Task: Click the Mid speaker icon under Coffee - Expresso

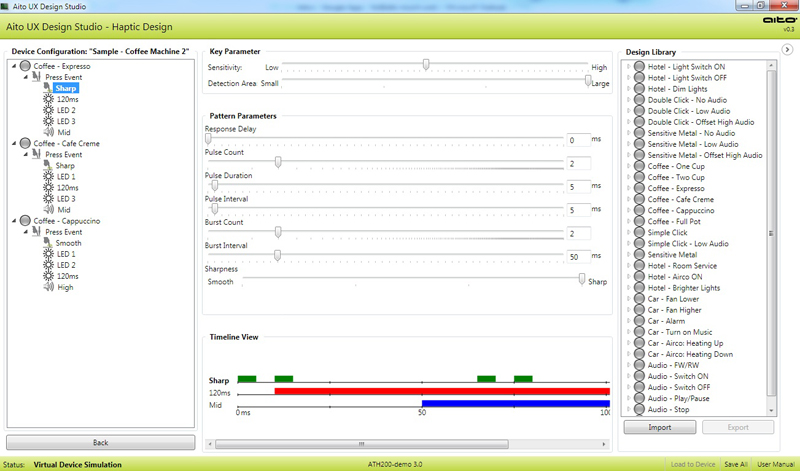Action: (x=48, y=132)
